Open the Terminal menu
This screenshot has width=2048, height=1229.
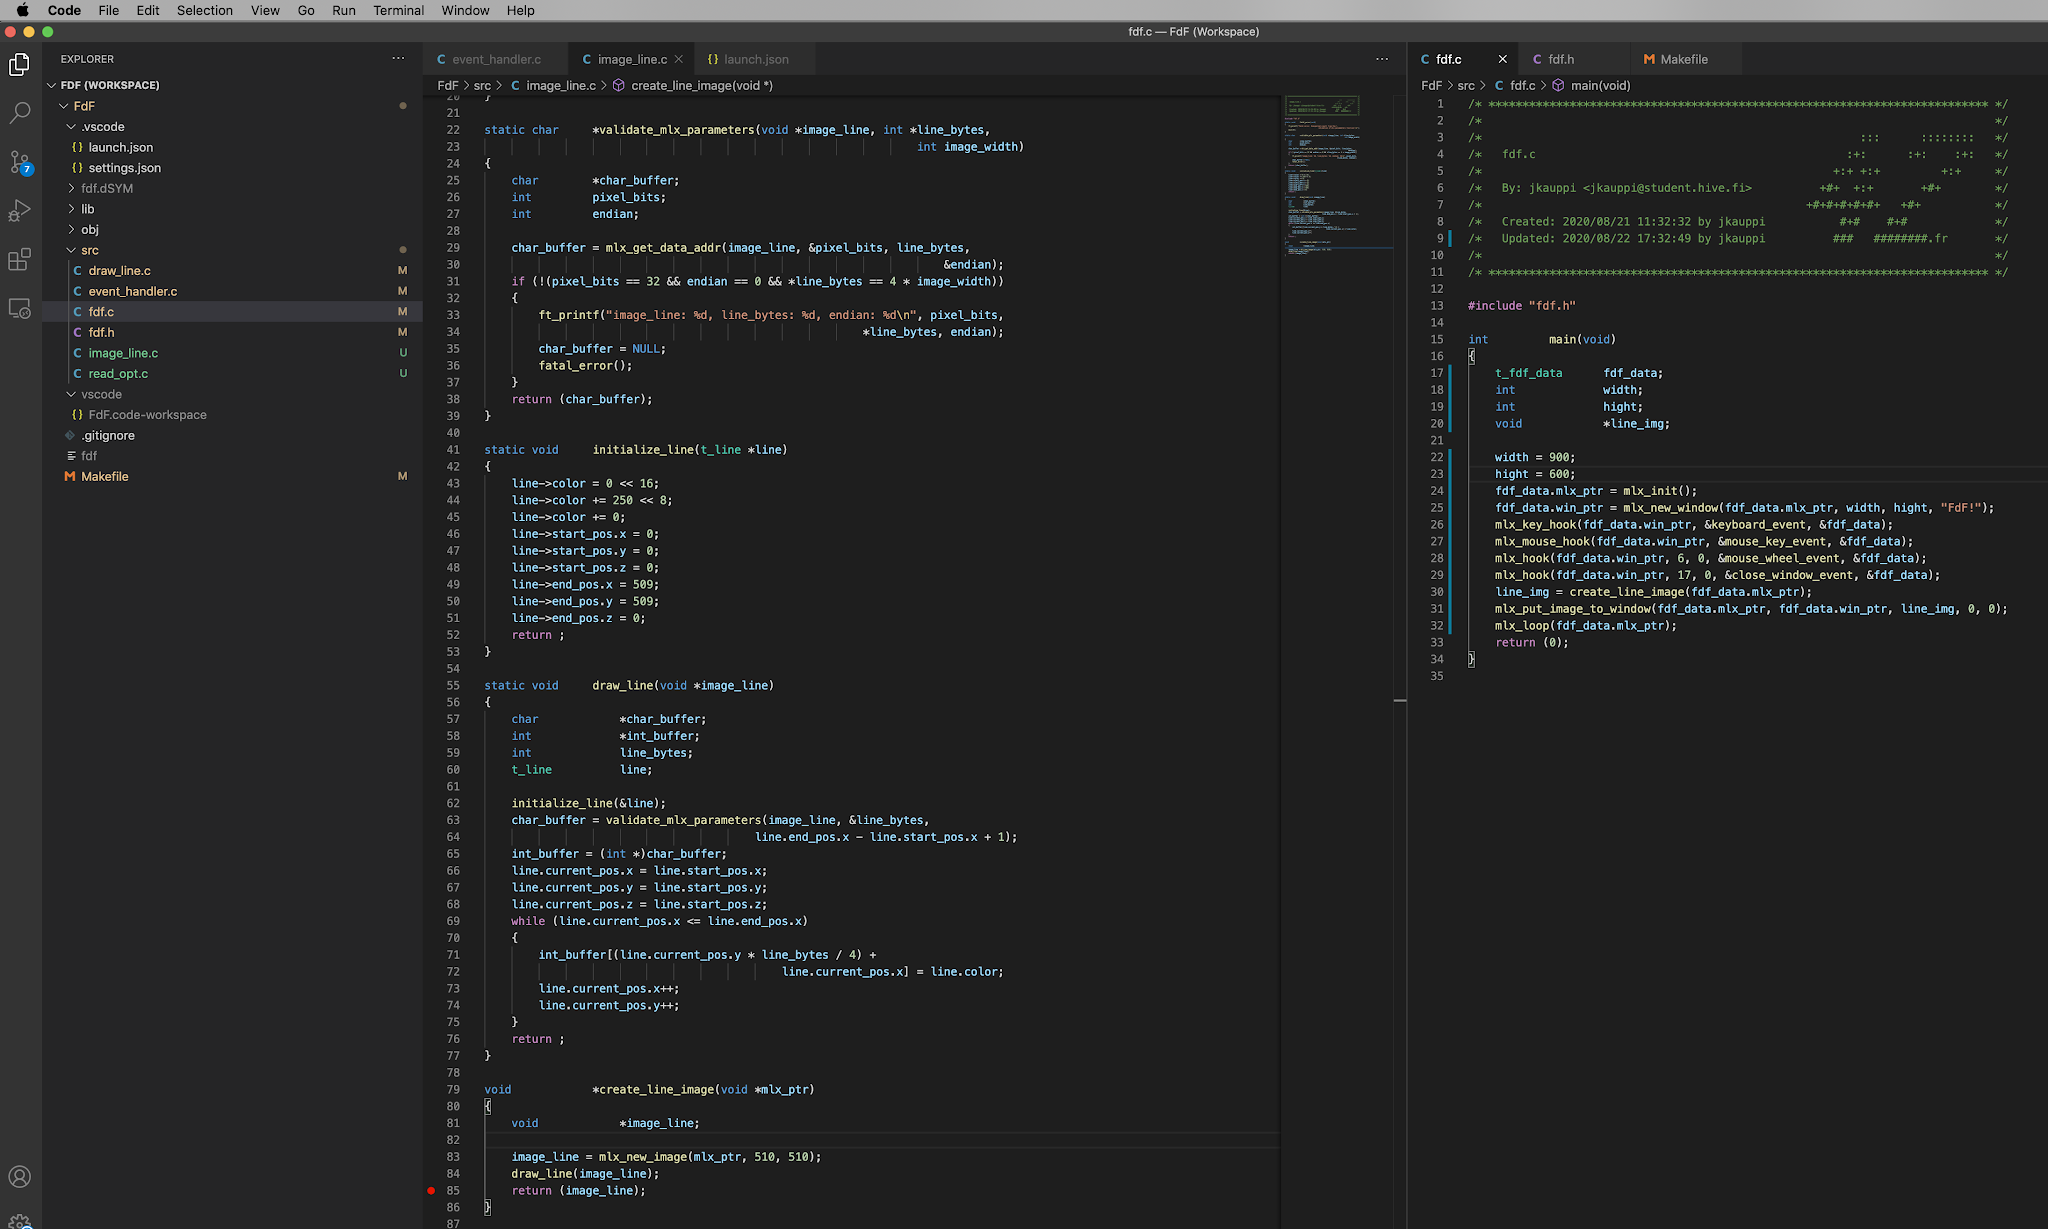click(398, 10)
